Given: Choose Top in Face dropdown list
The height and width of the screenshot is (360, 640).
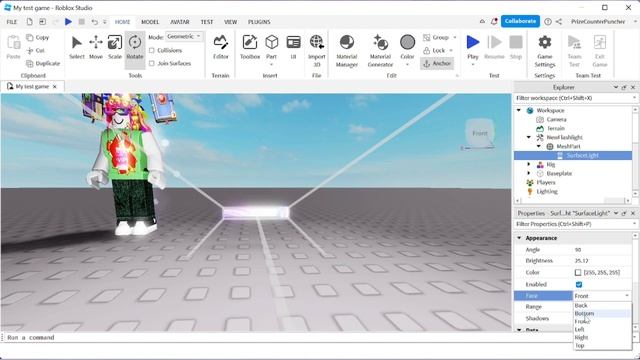Looking at the screenshot, I should (x=602, y=345).
